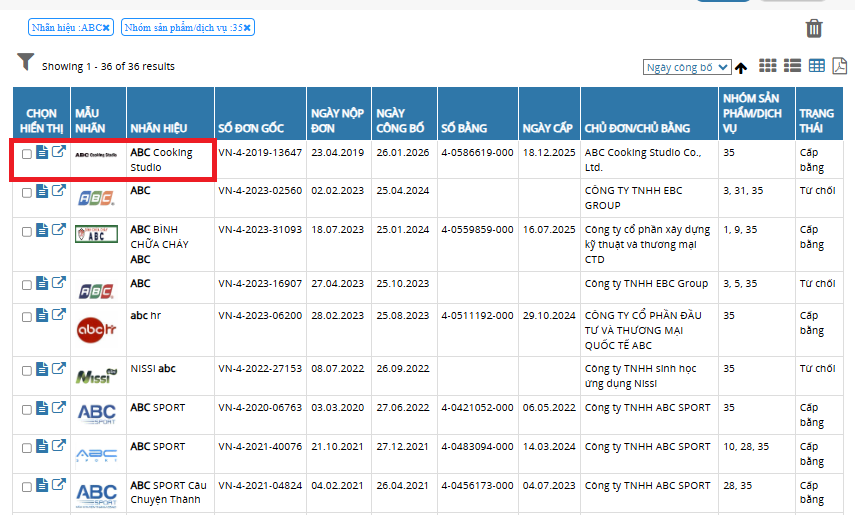Tick checkbox for NISSI abc row

[x=26, y=371]
